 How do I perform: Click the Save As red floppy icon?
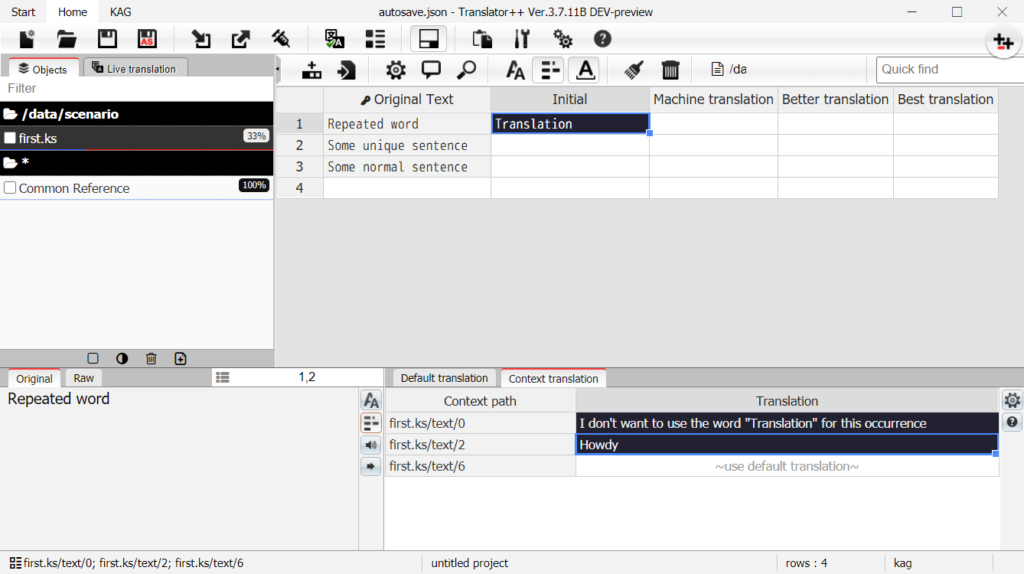pyautogui.click(x=147, y=39)
